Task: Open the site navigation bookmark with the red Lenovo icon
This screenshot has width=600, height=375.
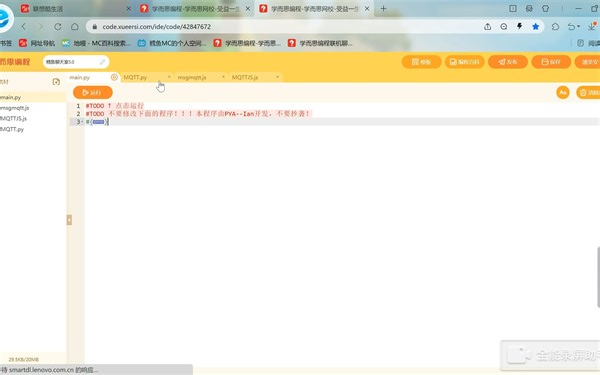Action: pos(37,43)
